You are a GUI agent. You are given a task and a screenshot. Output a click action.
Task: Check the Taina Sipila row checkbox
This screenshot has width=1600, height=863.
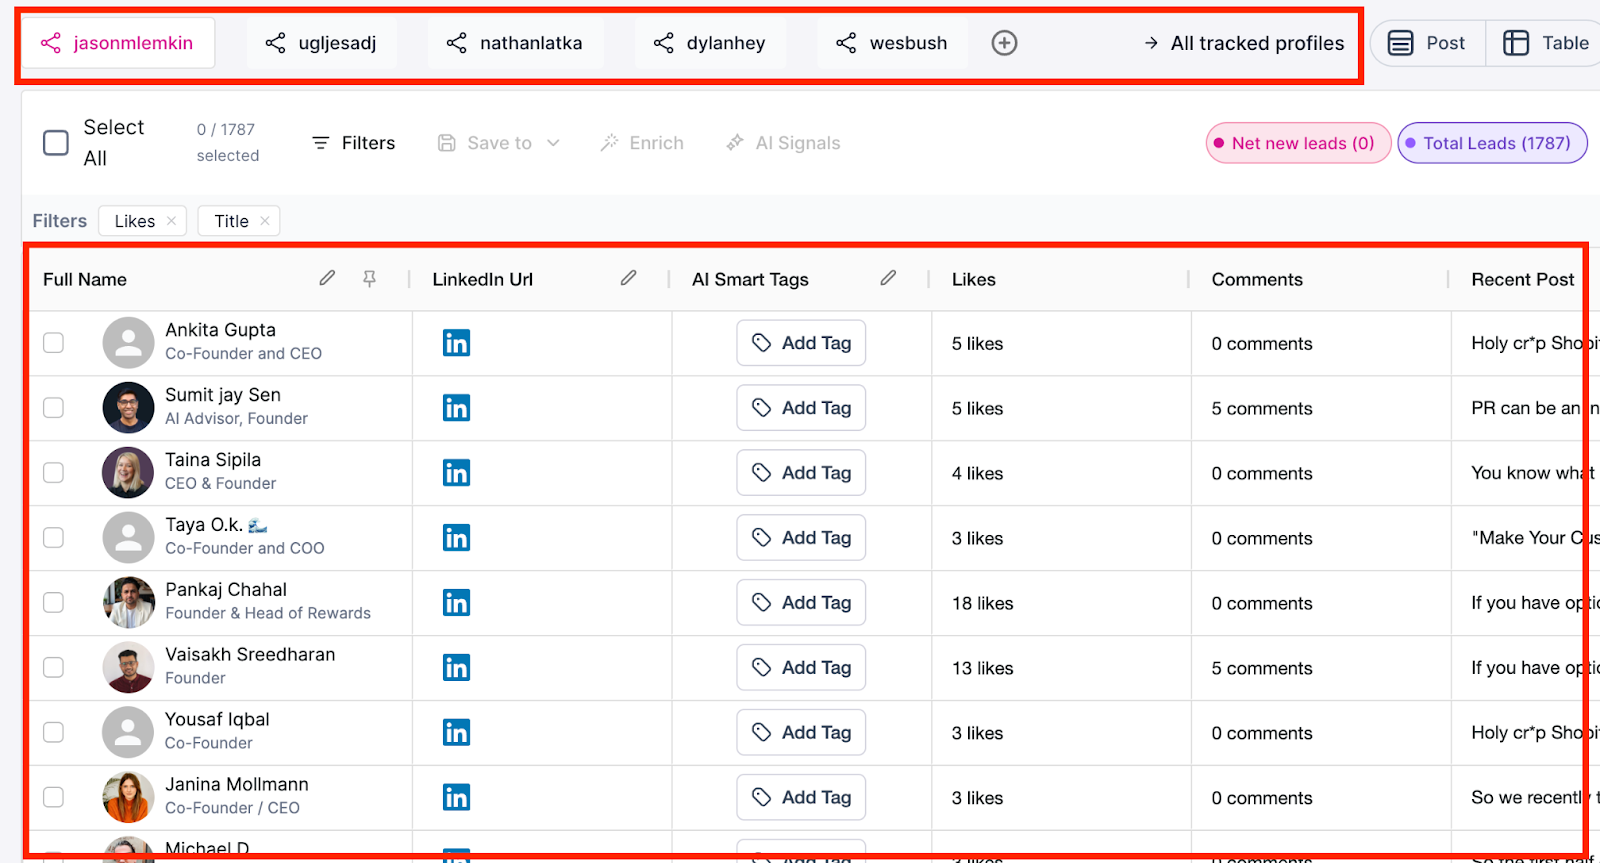point(53,473)
